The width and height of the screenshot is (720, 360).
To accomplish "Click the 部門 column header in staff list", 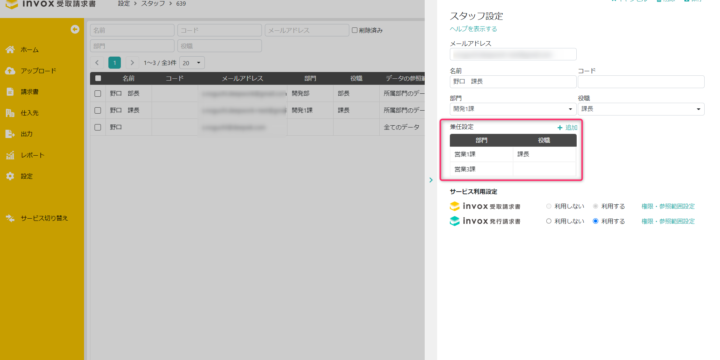I will [310, 79].
